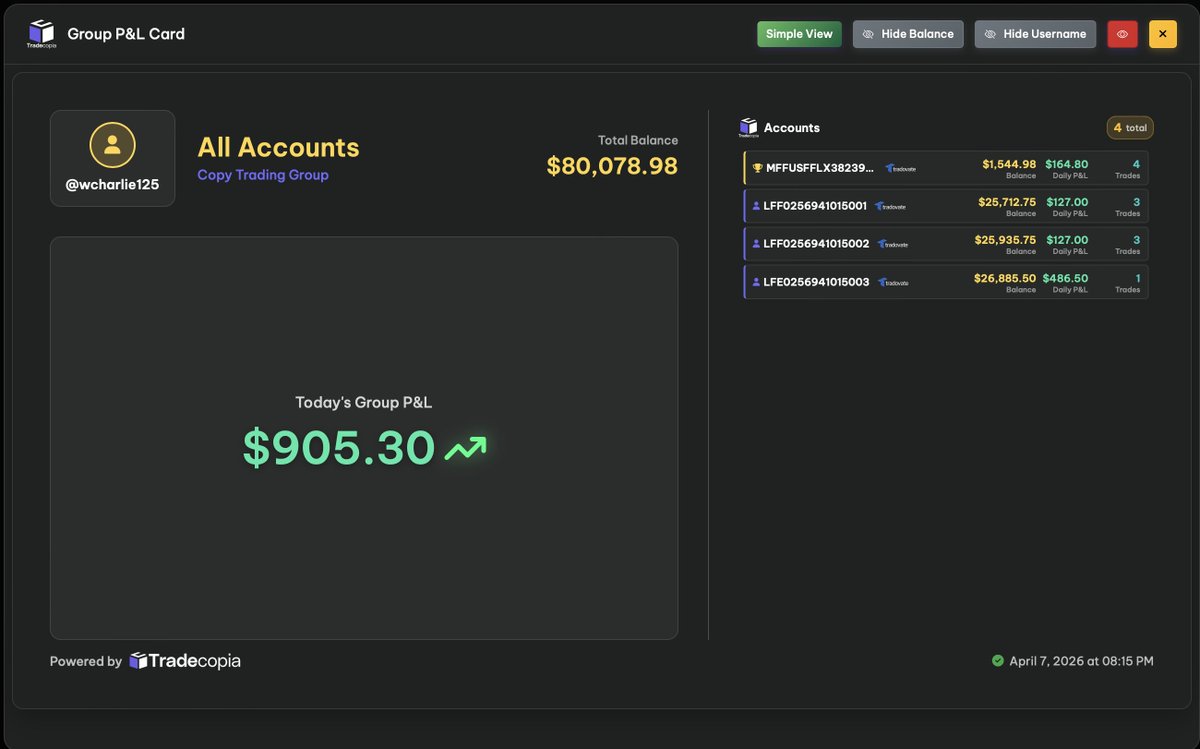
Task: Click the $25,712.75 balance value
Action: [x=1007, y=202]
